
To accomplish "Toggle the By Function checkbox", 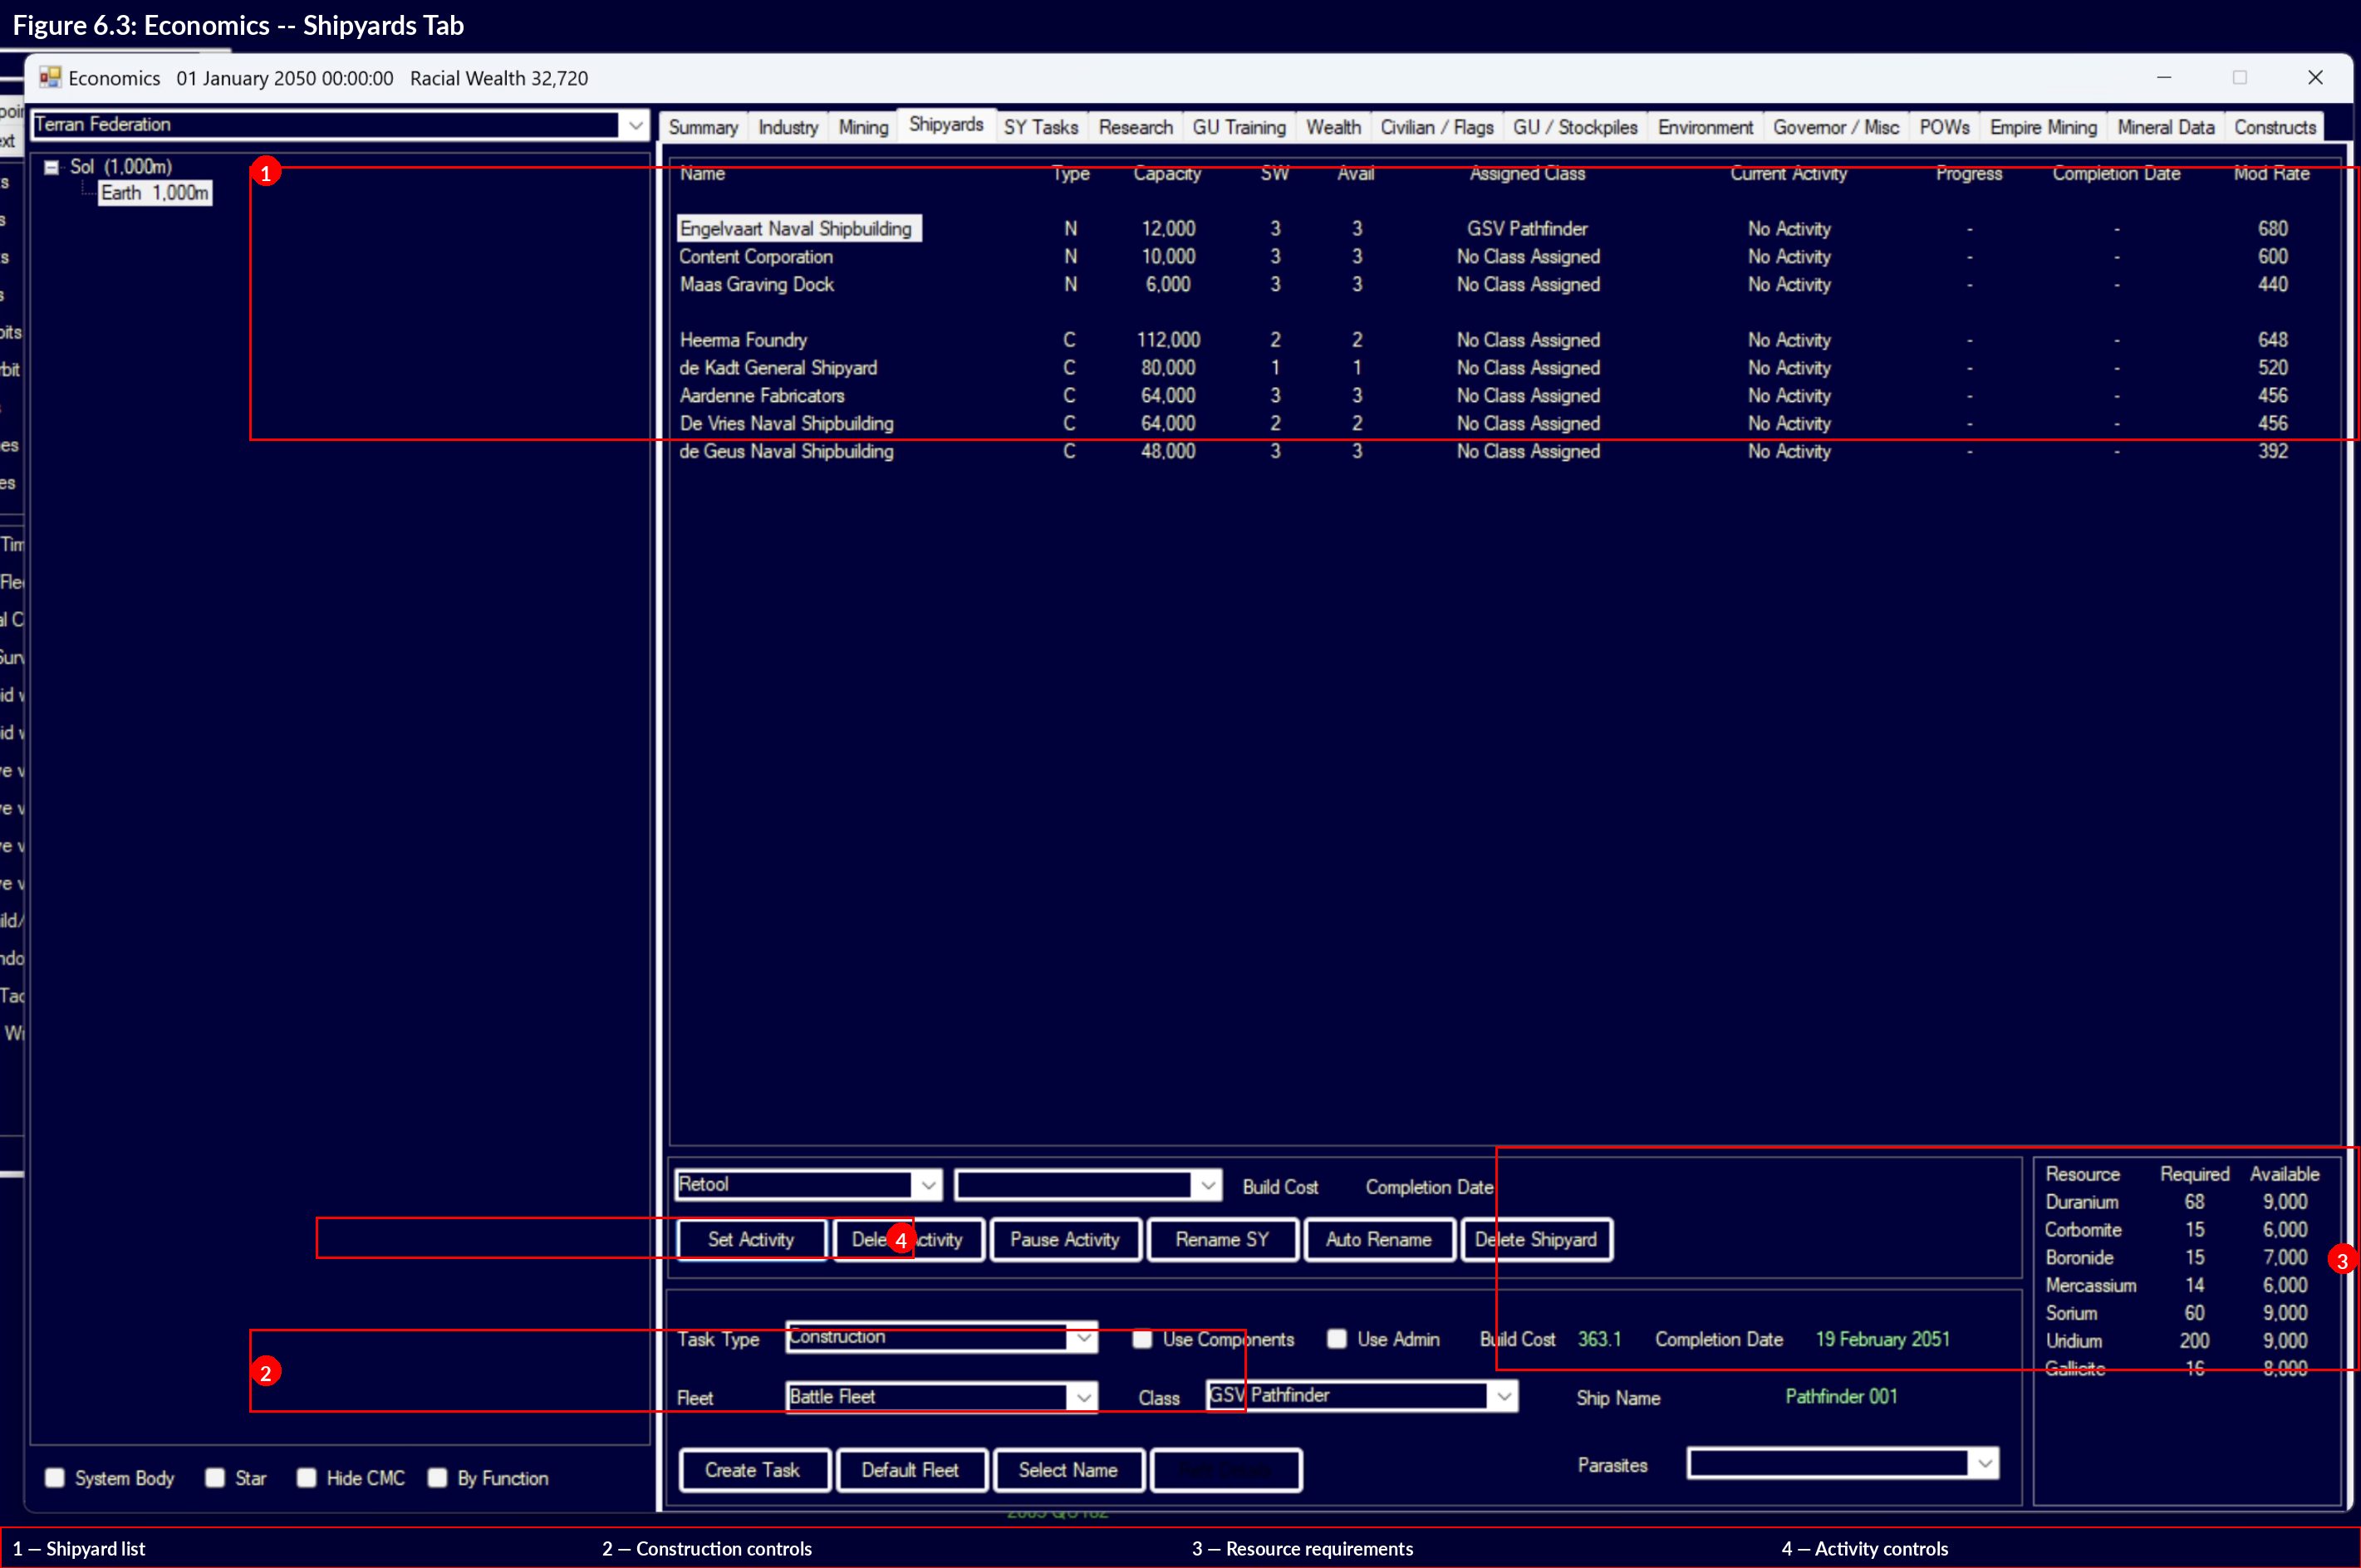I will pos(436,1478).
